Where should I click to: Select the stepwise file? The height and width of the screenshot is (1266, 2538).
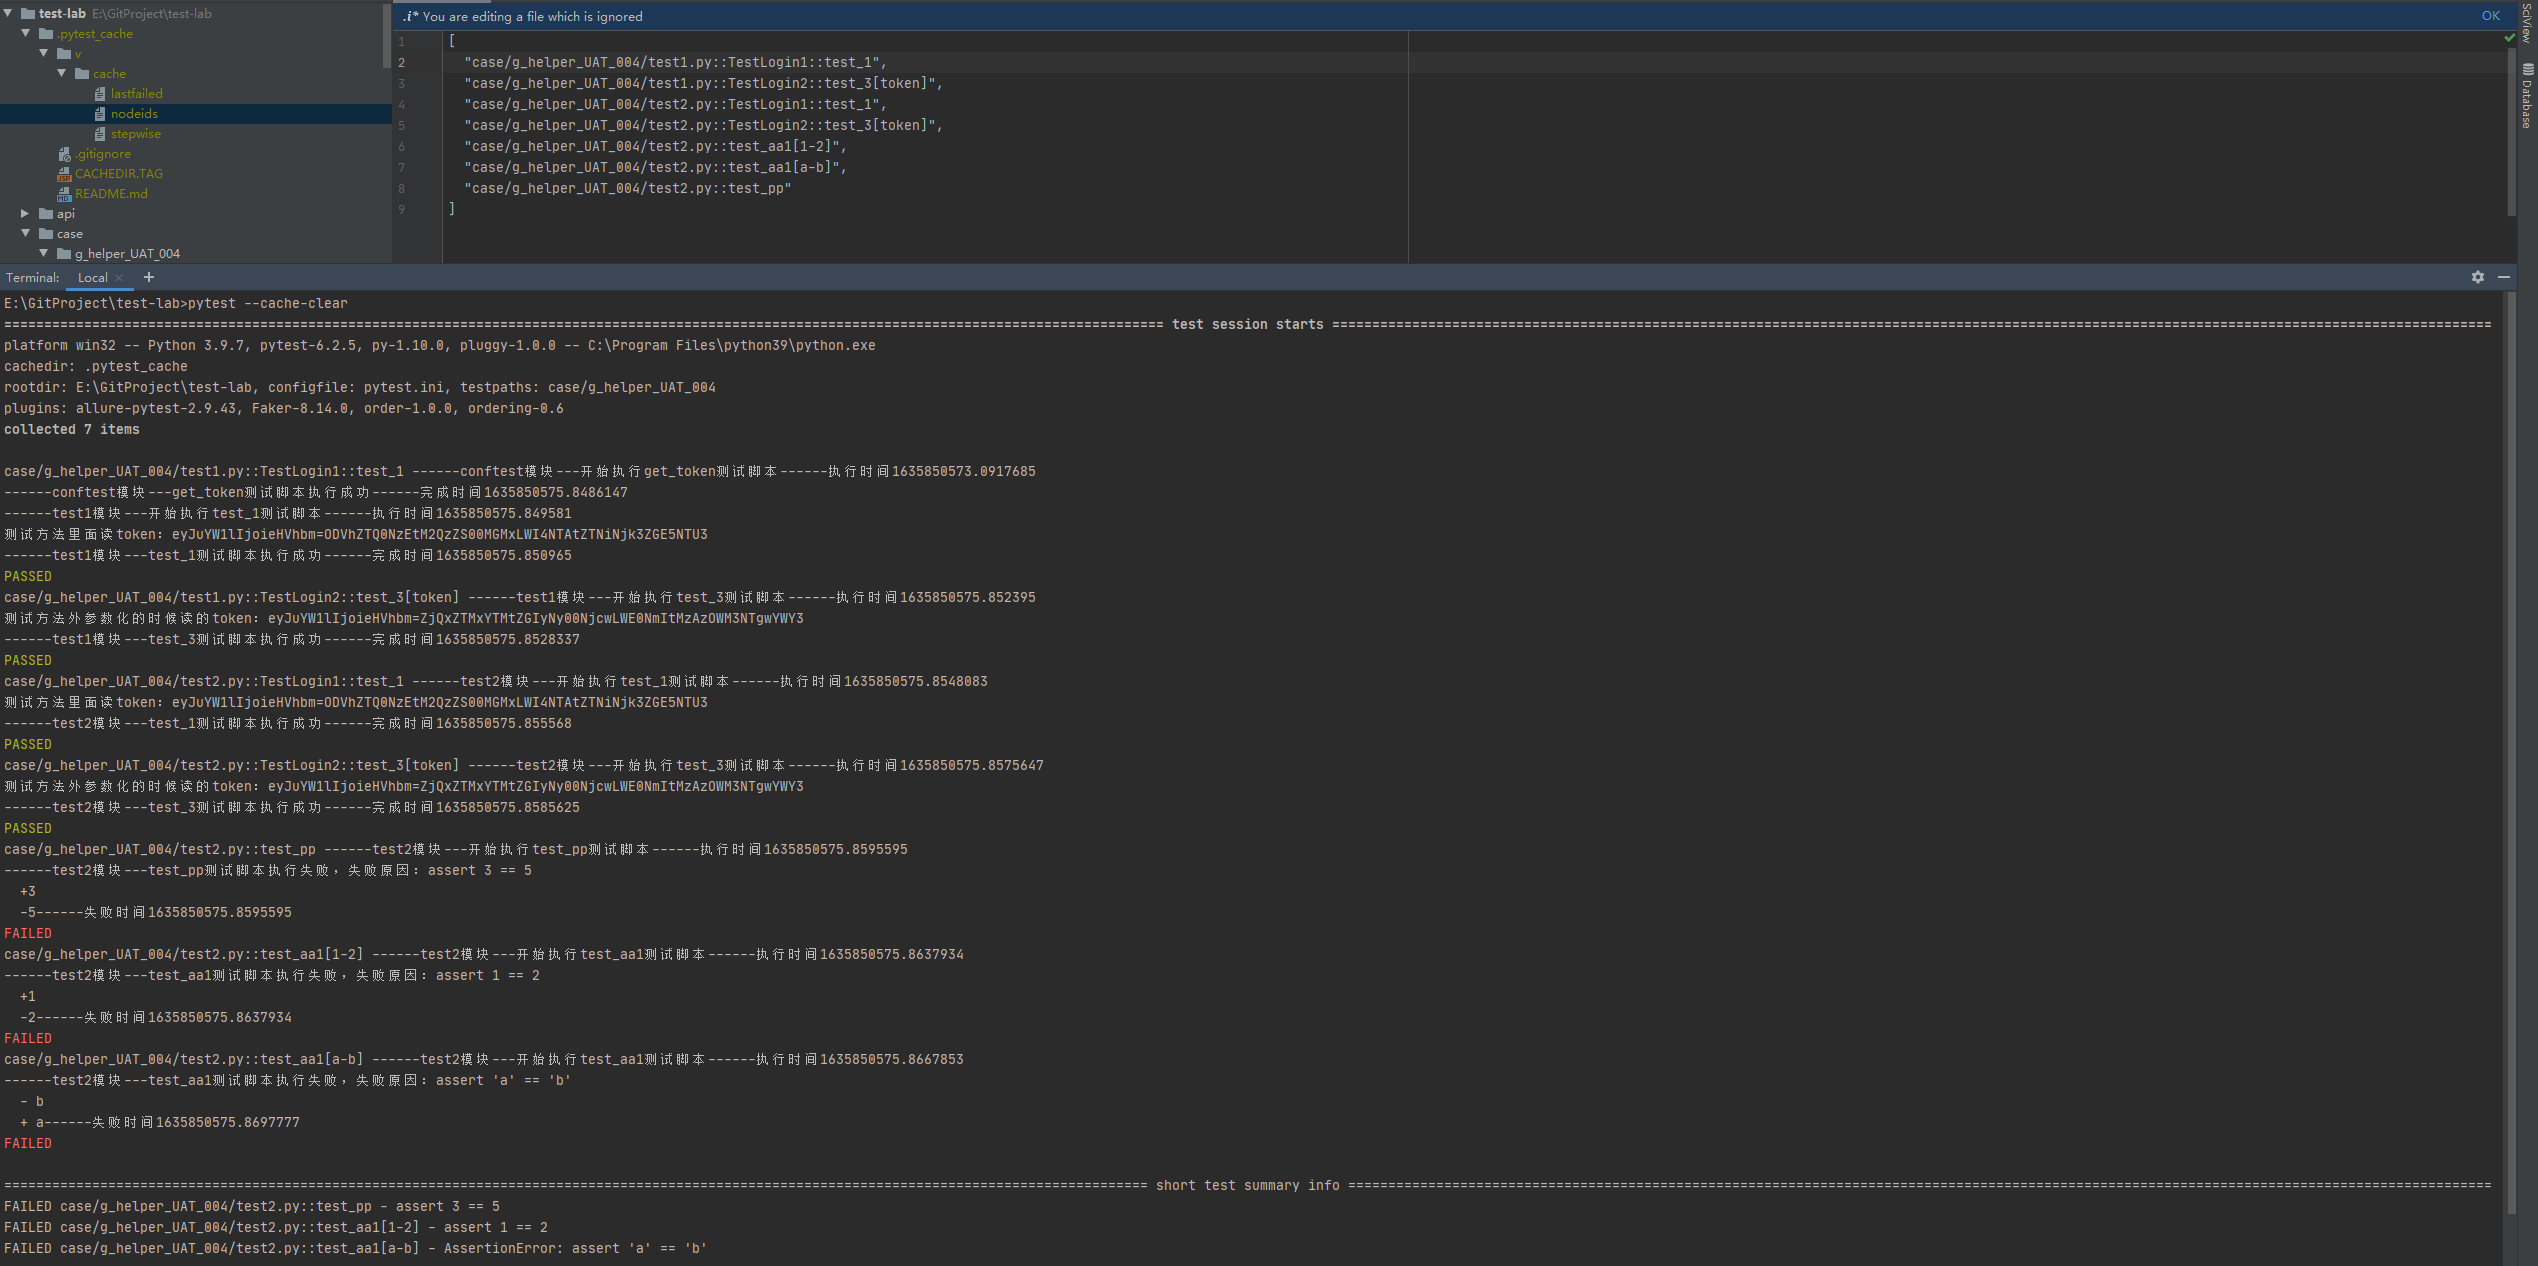[x=136, y=133]
